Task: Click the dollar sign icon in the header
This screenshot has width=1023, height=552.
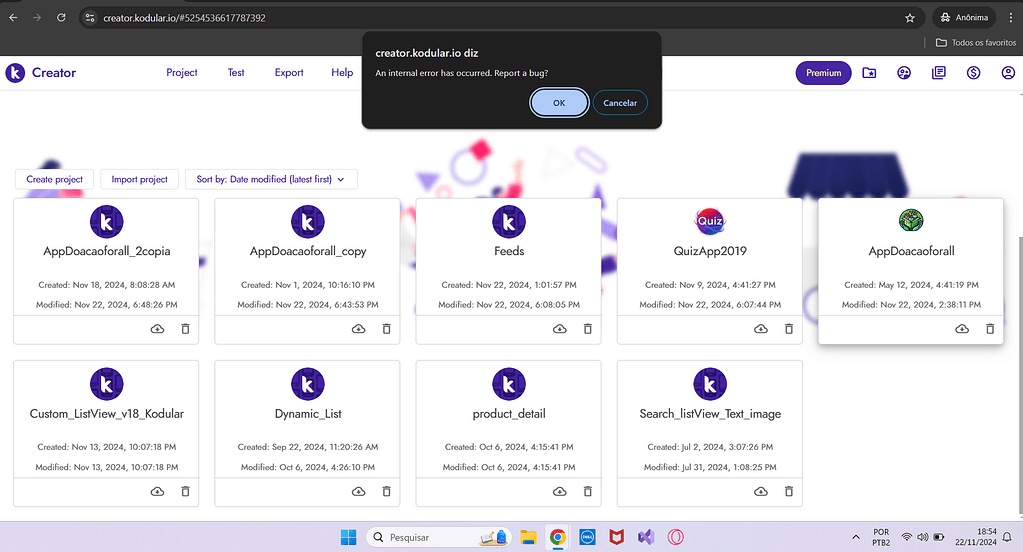Action: click(973, 73)
